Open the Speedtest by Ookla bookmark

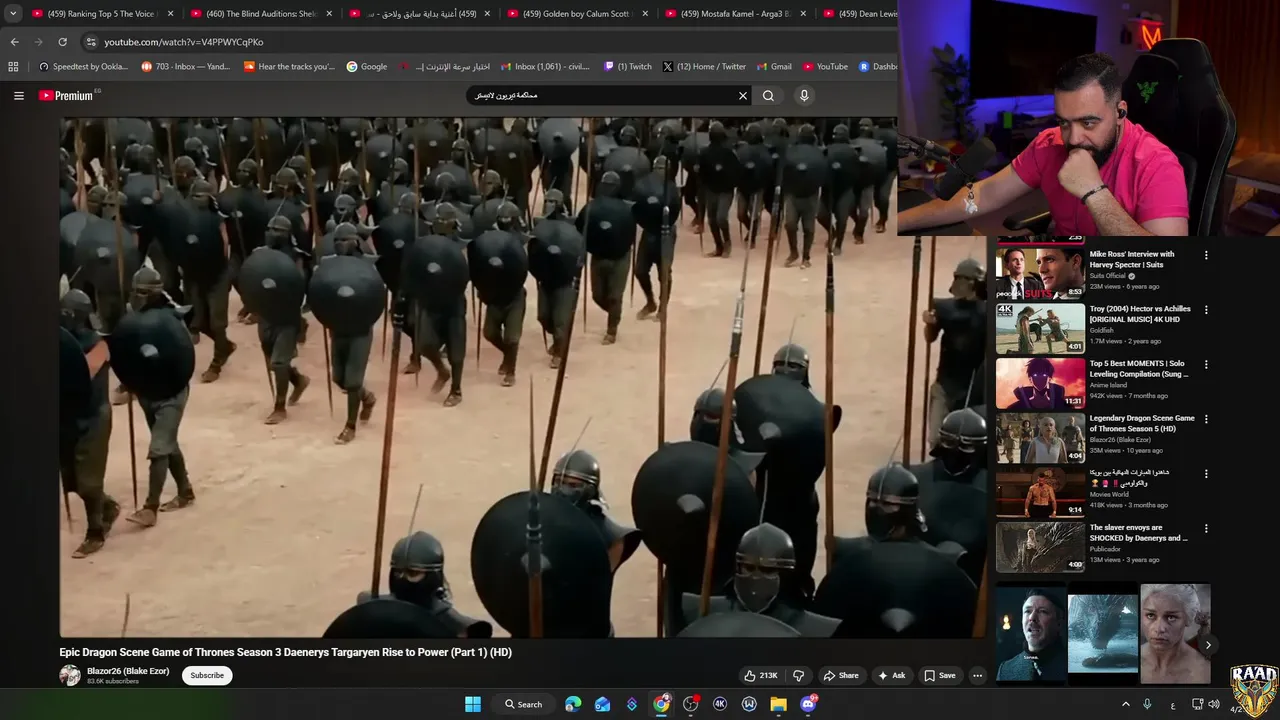point(83,67)
